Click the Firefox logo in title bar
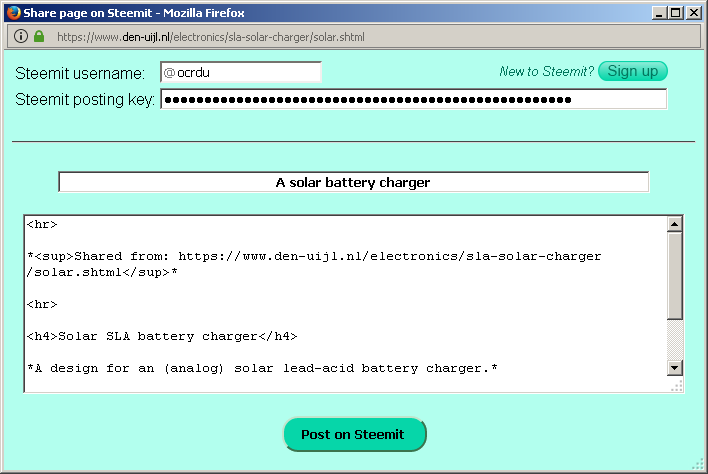708x474 pixels. click(x=14, y=13)
